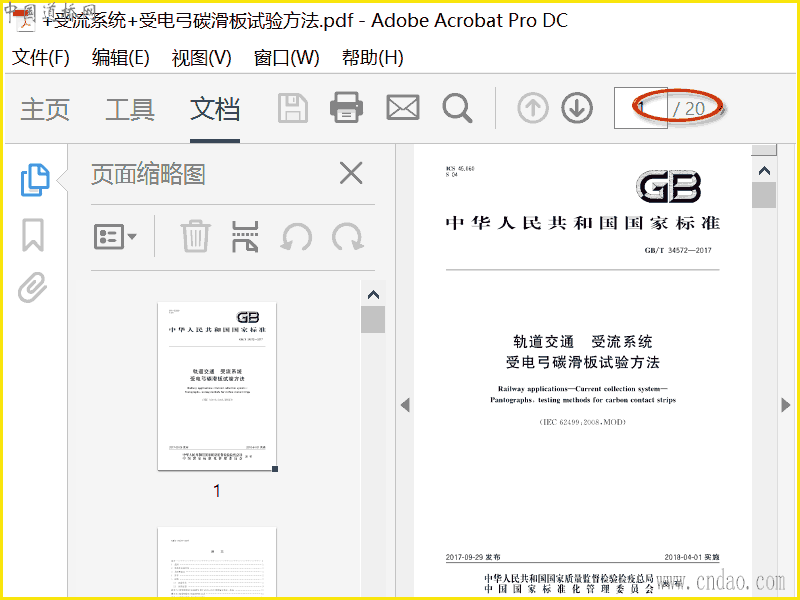Click the PDF file icon in title bar
This screenshot has width=800, height=600.
click(24, 20)
